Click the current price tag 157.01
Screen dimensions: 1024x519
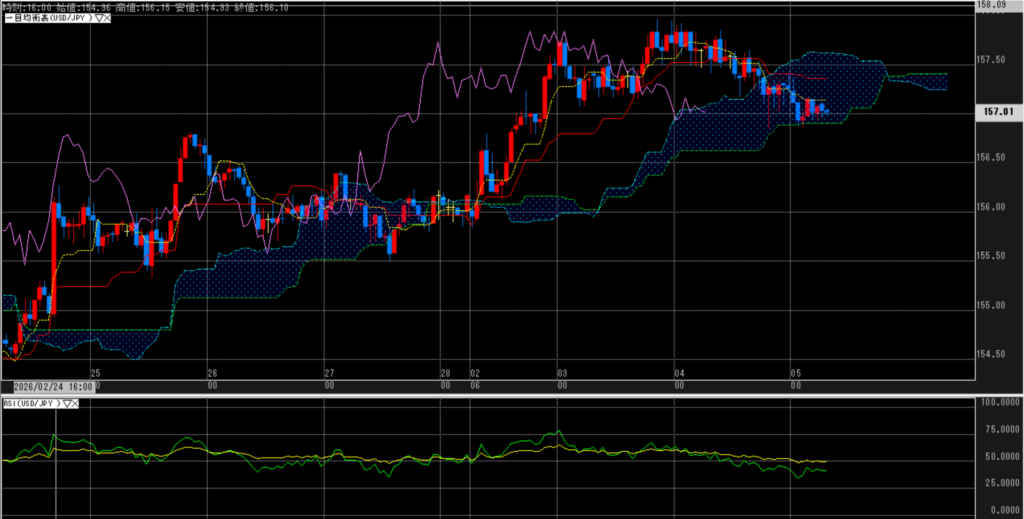(994, 113)
